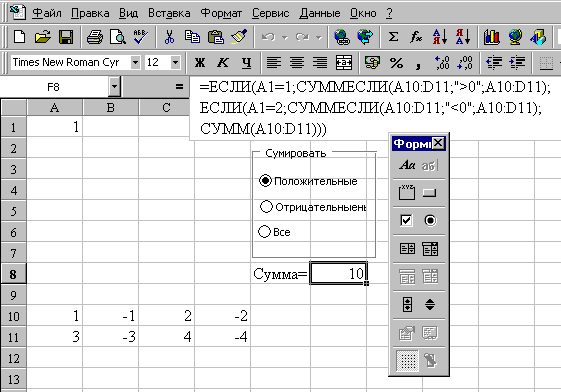This screenshot has height=392, width=561.
Task: Select the Все radio button
Action: tap(264, 231)
